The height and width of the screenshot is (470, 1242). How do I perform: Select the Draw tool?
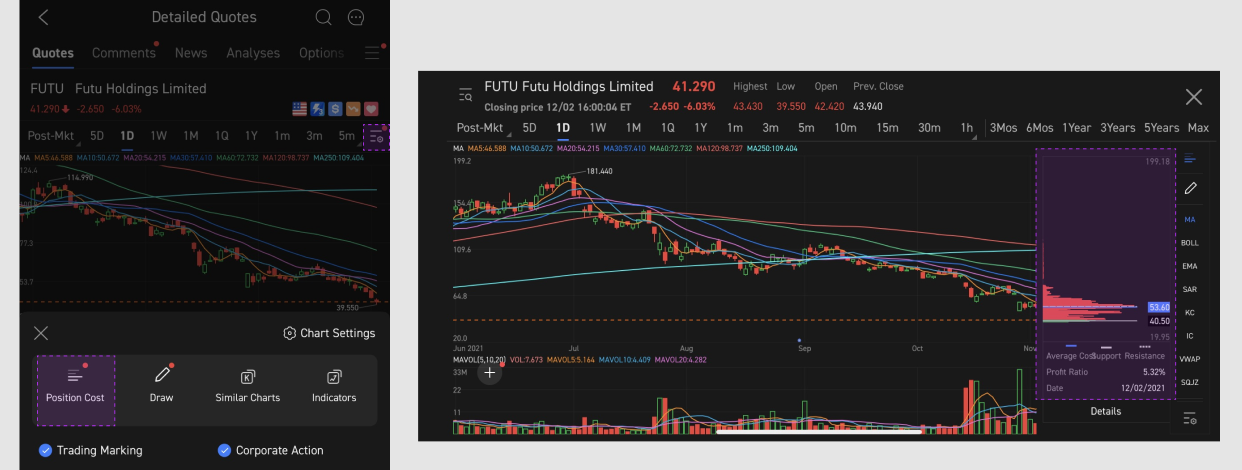[161, 387]
